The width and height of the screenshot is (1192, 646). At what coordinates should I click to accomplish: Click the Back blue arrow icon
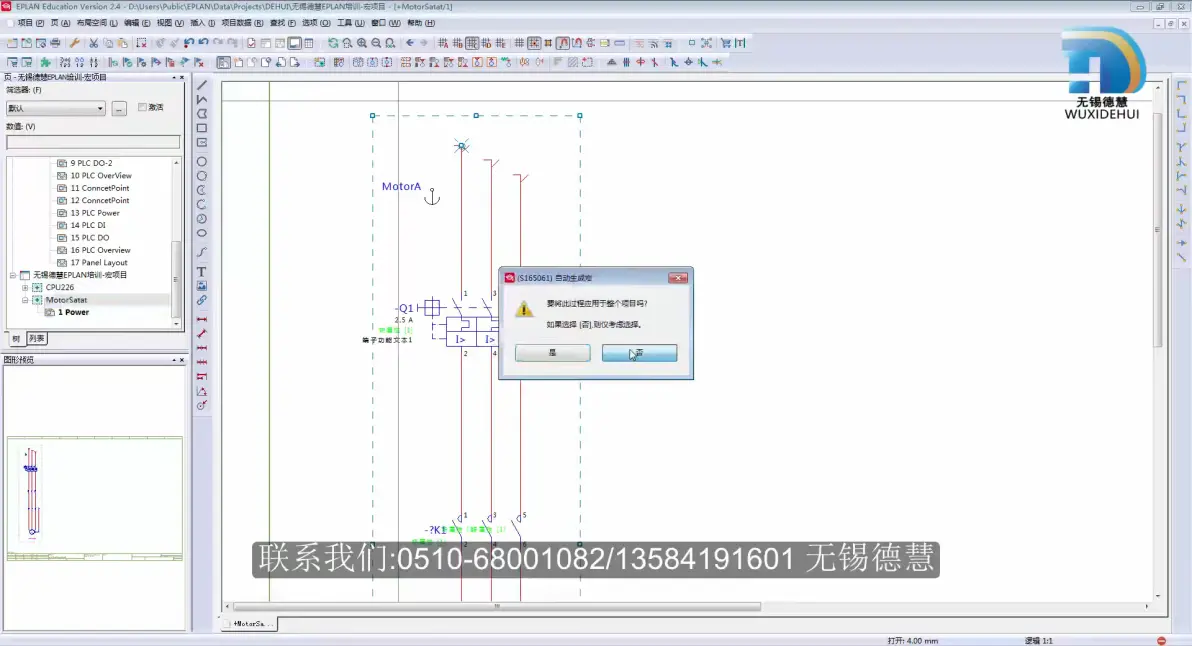410,43
